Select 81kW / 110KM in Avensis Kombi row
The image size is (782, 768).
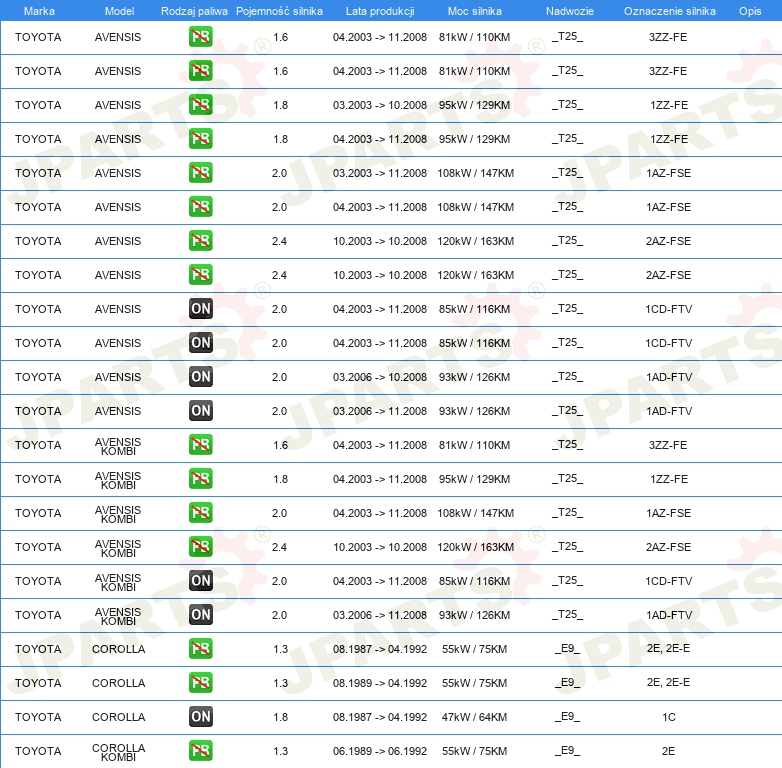click(474, 445)
